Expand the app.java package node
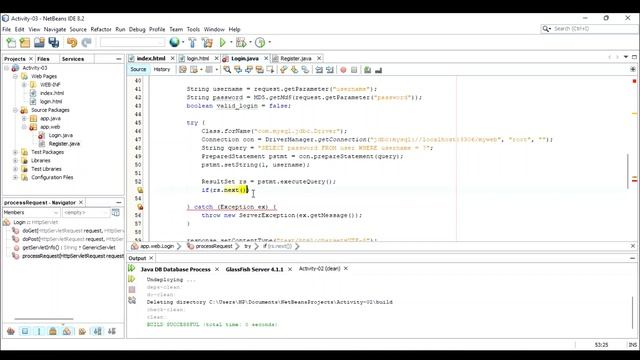The width and height of the screenshot is (640, 360). [24, 118]
